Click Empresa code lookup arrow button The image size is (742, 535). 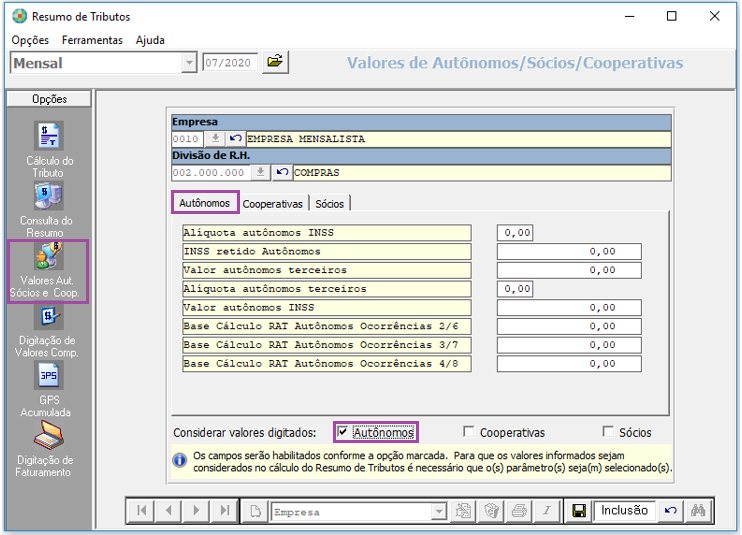(215, 139)
